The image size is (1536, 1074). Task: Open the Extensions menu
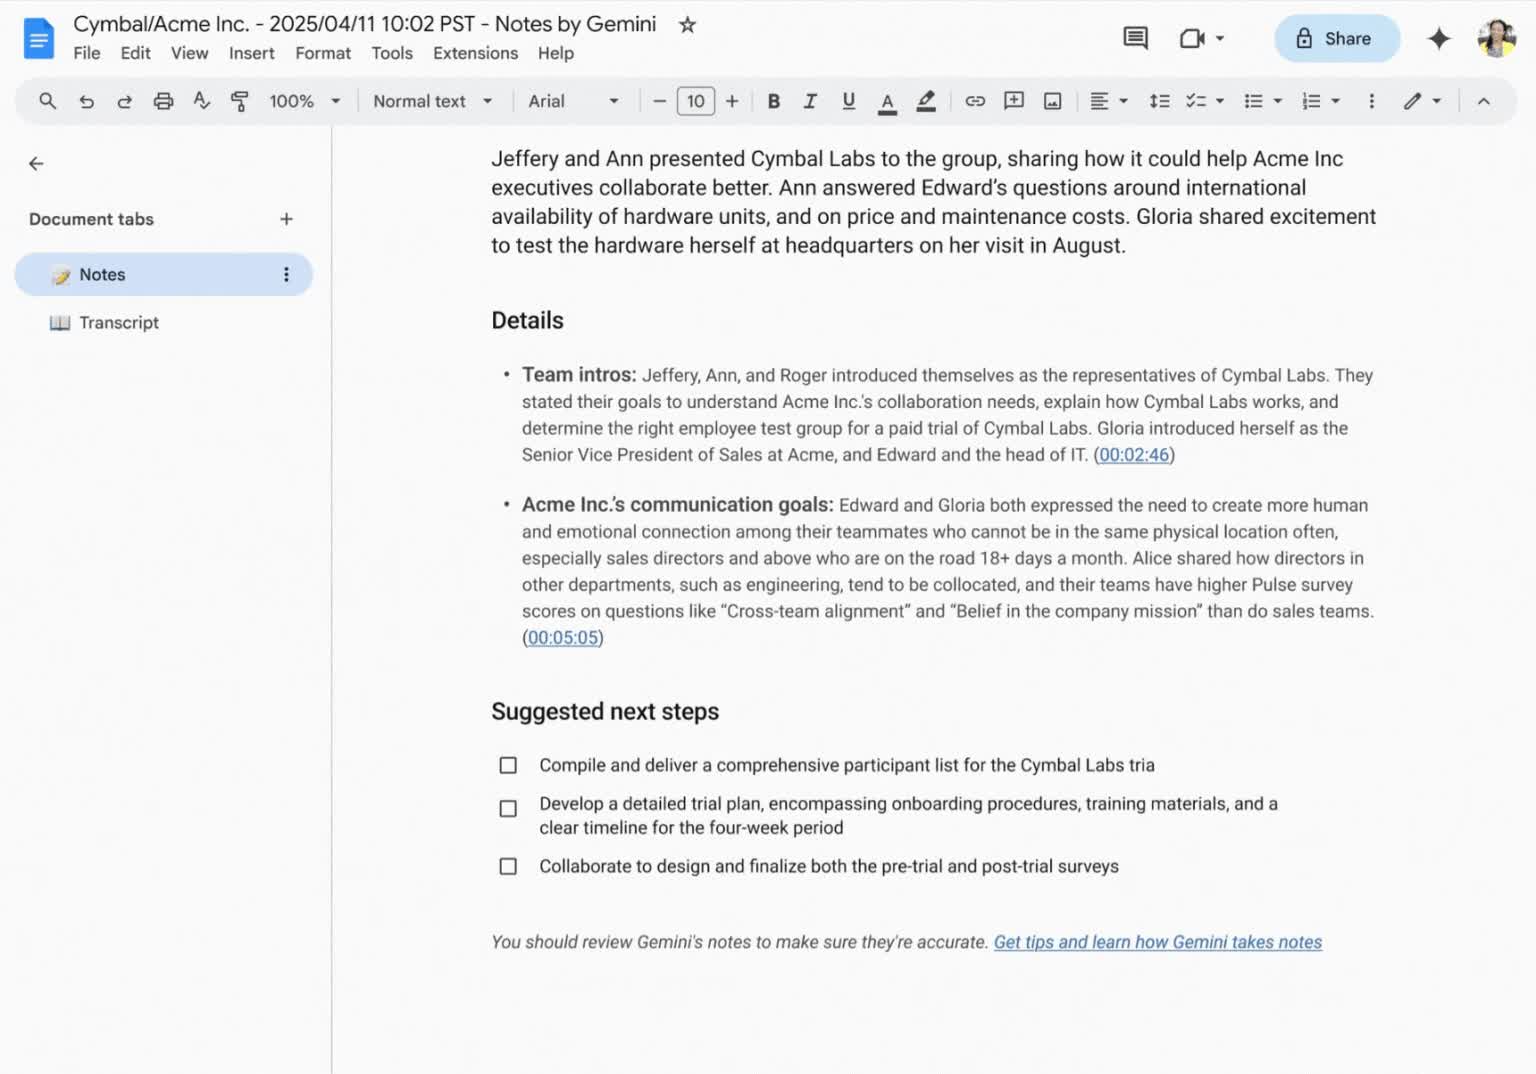[475, 53]
